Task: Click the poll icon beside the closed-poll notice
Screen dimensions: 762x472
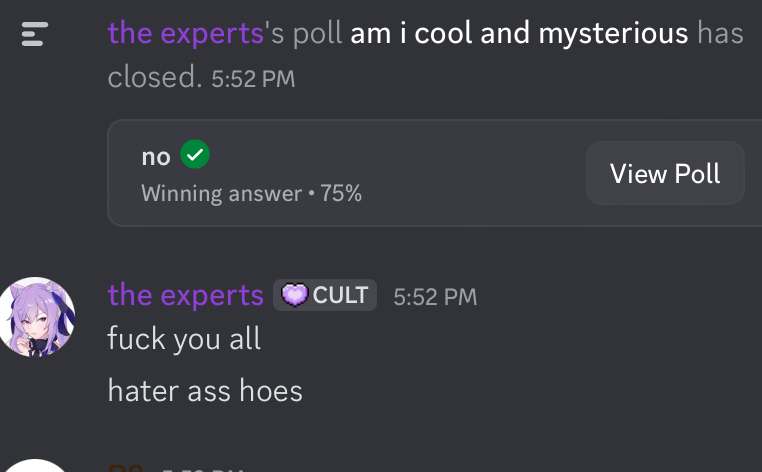Action: [34, 36]
